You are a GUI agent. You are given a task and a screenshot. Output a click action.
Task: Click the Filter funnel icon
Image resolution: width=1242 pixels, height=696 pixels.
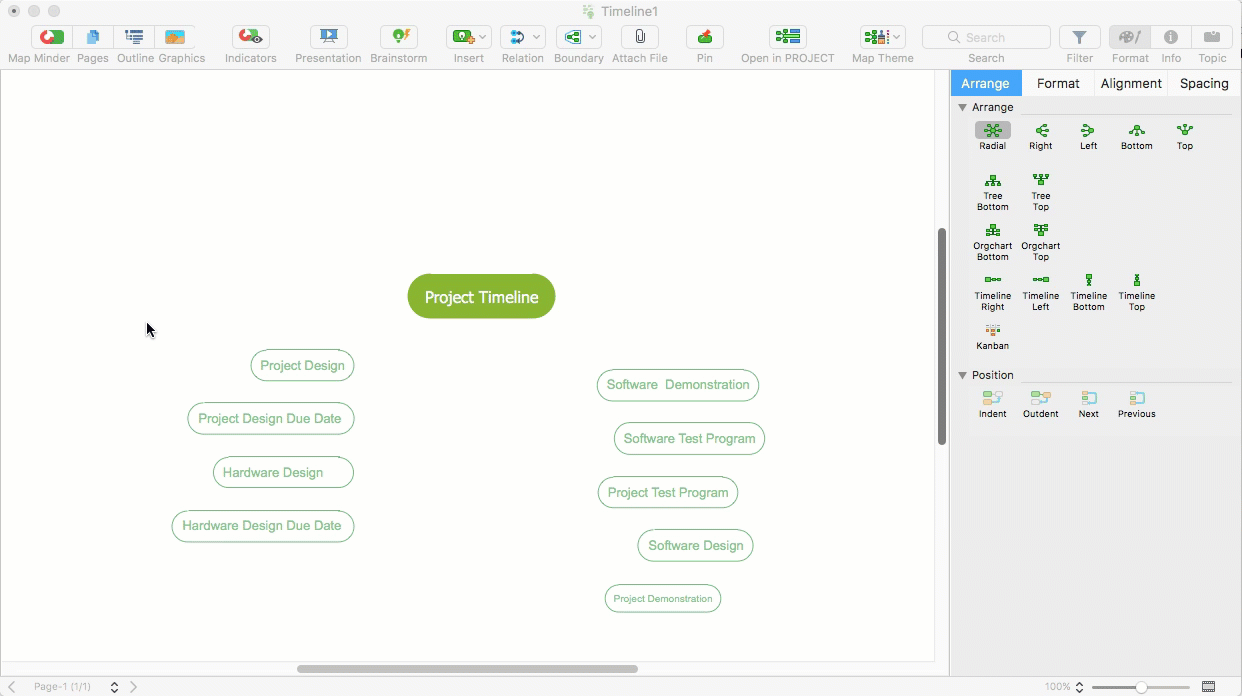pos(1080,37)
